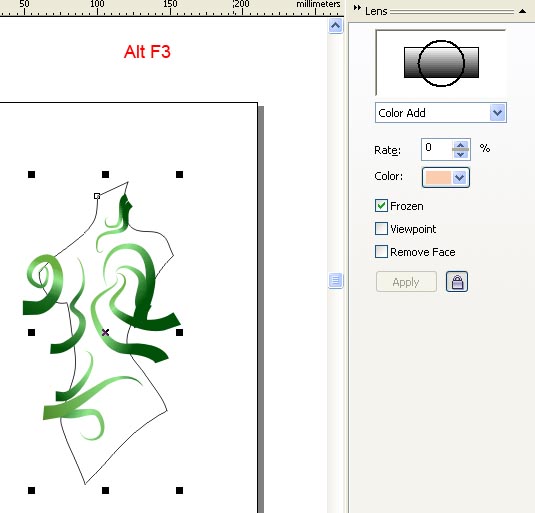Click the millimeters label on ruler
535x513 pixels.
(318, 4)
